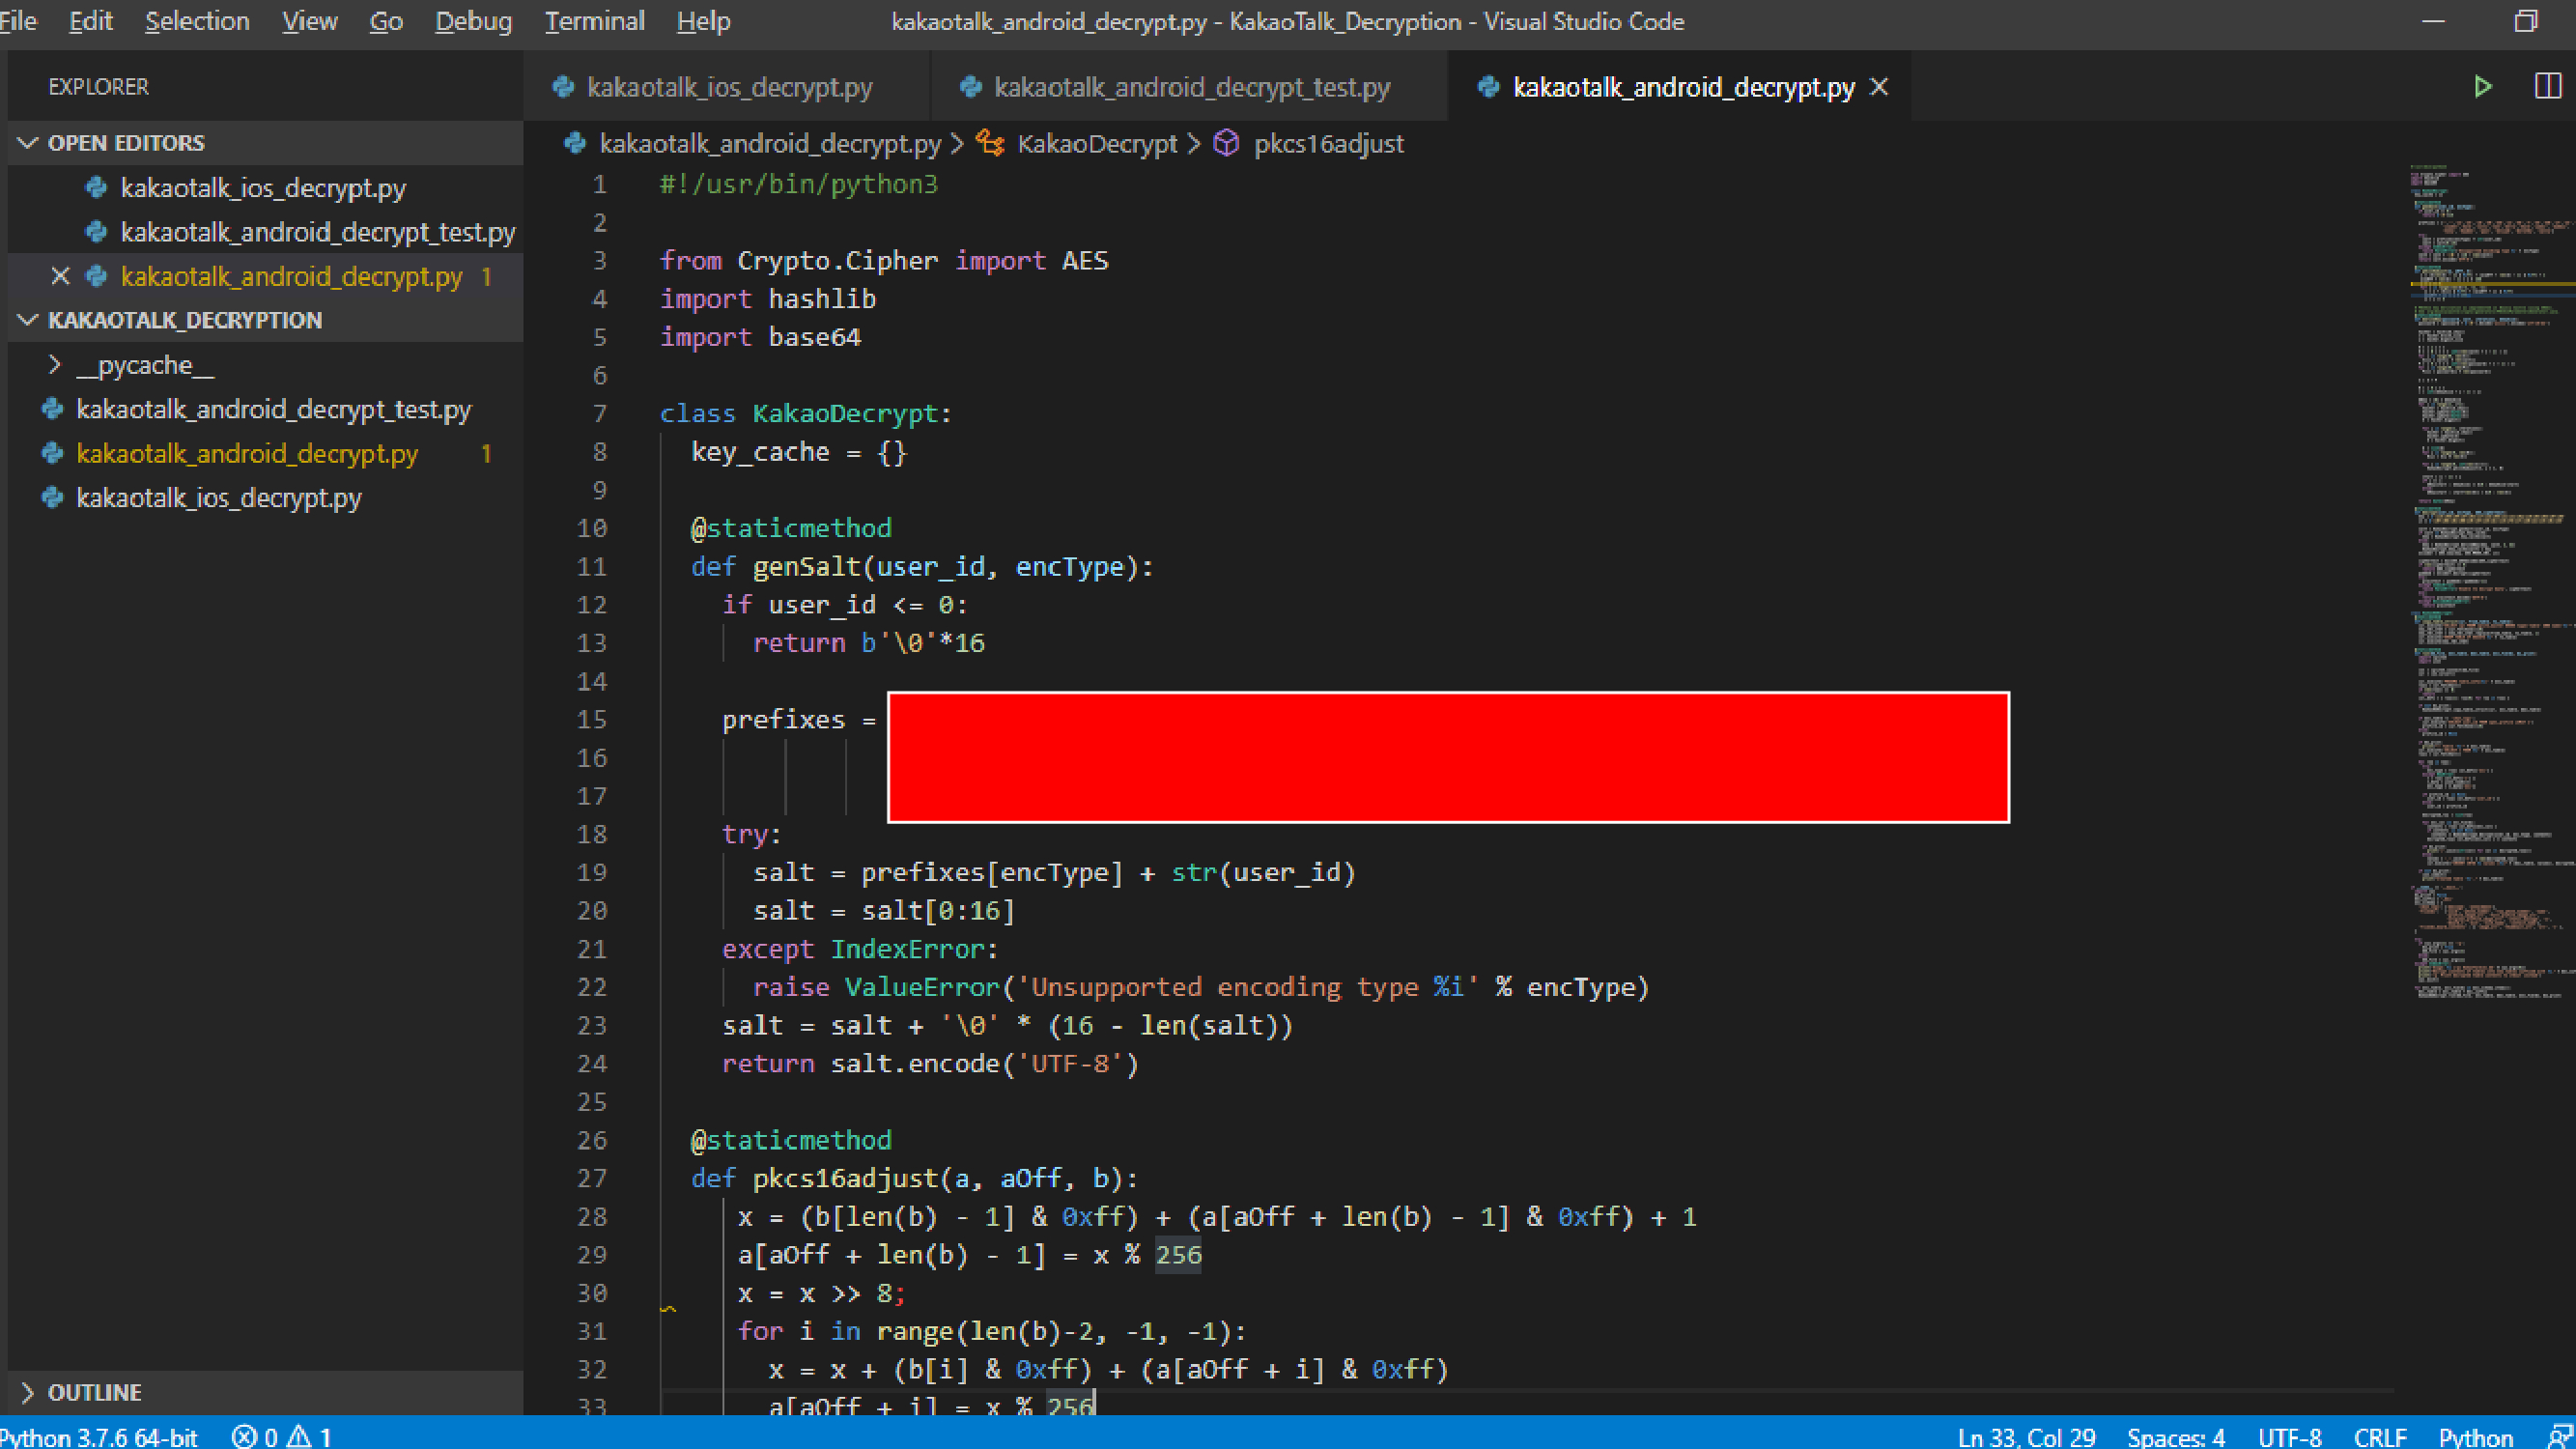Collapse the KAKAOTALK_DECRYPTION folder section

(28, 320)
